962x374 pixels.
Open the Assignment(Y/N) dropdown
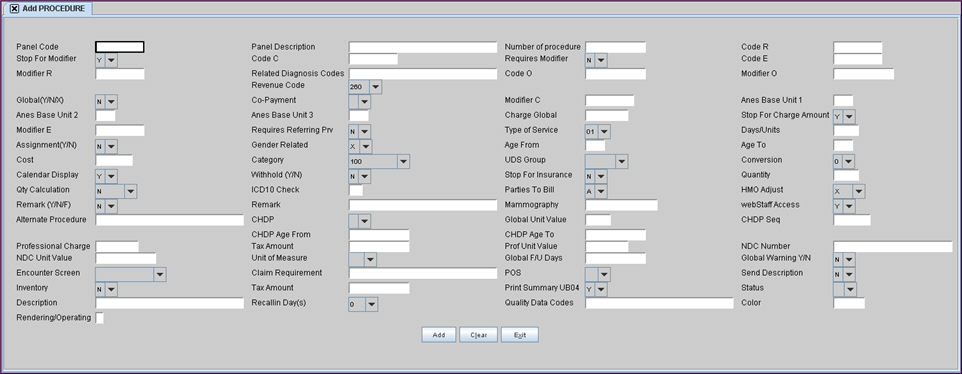pos(112,146)
